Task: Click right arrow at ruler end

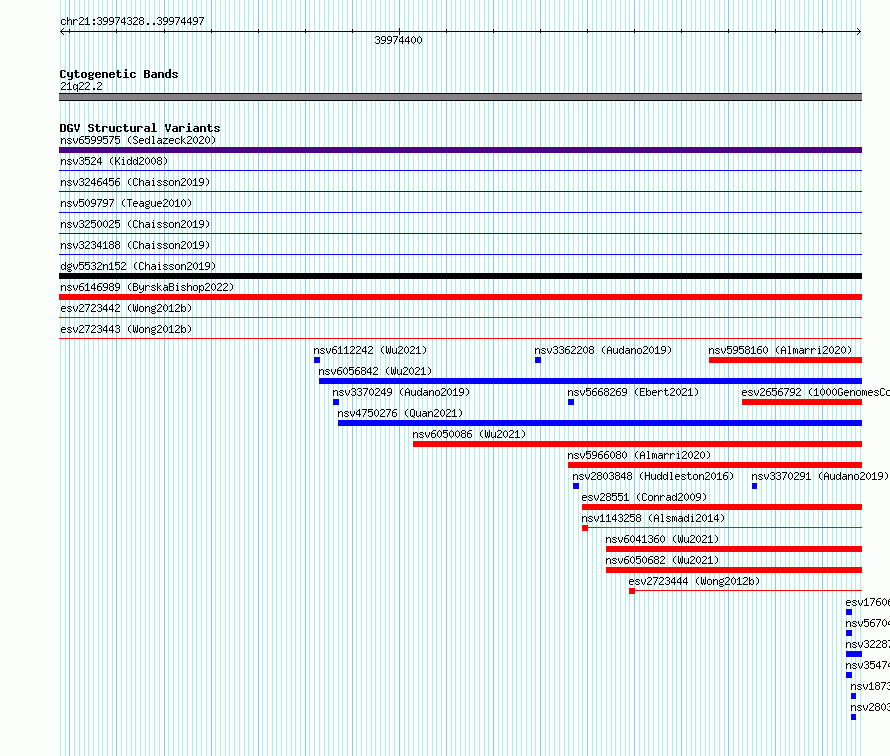Action: point(859,31)
